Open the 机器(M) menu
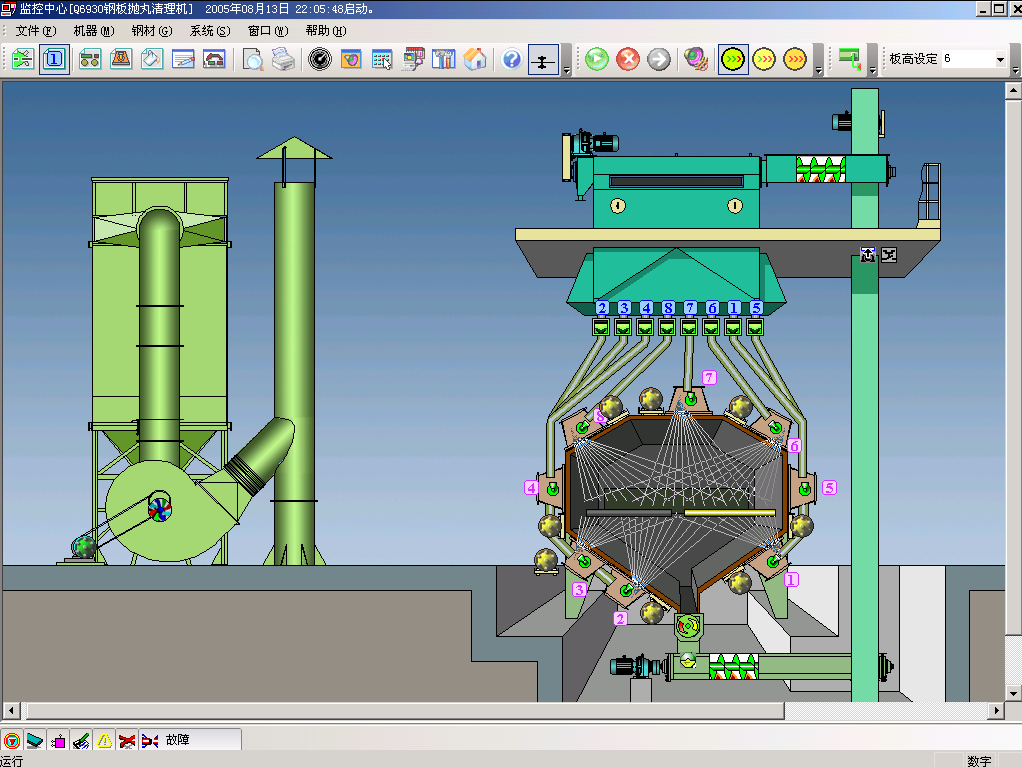The width and height of the screenshot is (1022, 767). point(94,31)
